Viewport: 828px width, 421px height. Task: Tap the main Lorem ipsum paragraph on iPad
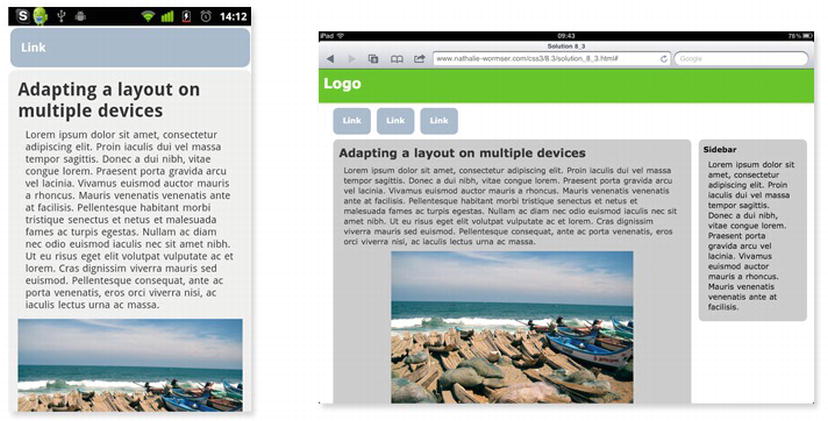[x=510, y=206]
